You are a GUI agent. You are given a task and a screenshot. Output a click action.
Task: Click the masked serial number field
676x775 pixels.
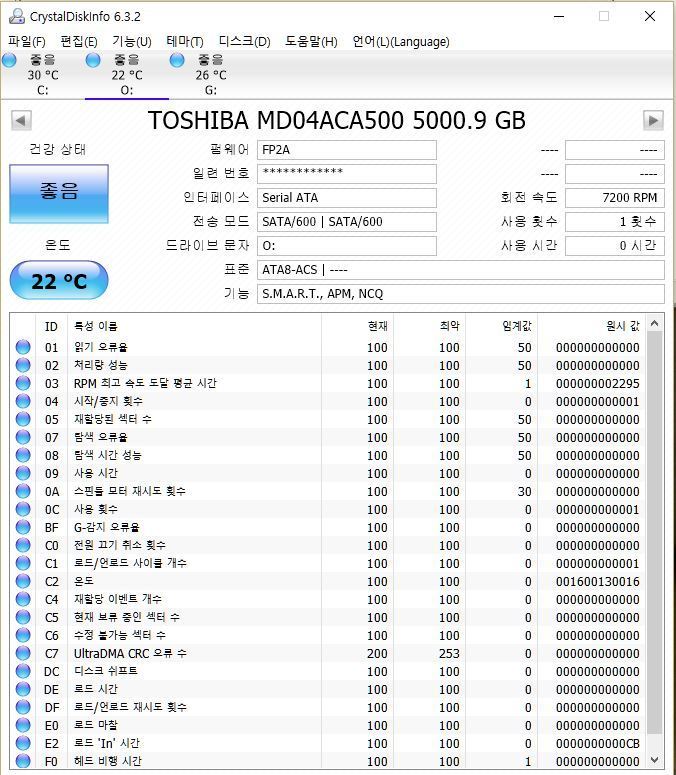coord(346,173)
